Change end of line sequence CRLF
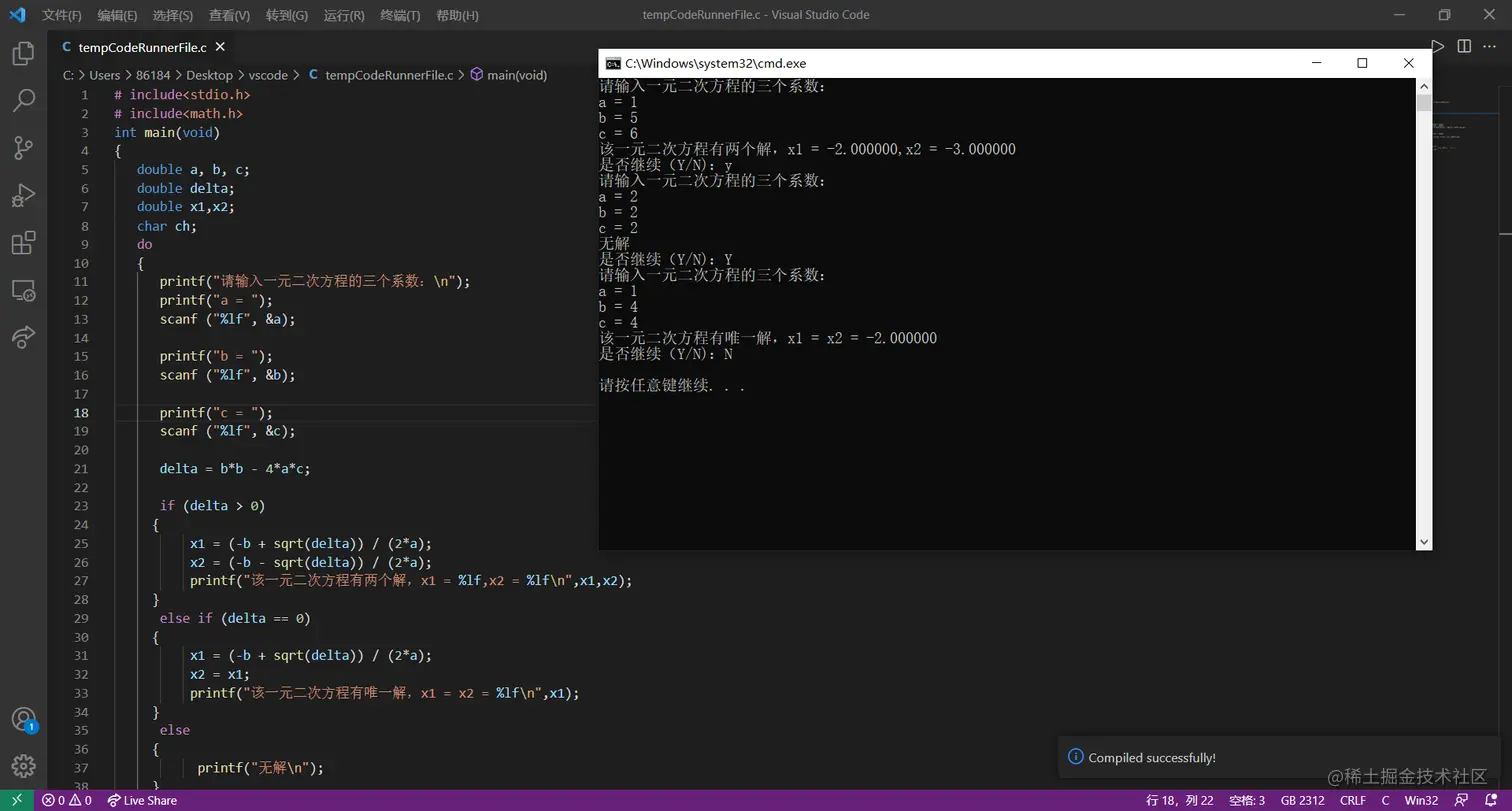Image resolution: width=1512 pixels, height=811 pixels. click(x=1353, y=800)
